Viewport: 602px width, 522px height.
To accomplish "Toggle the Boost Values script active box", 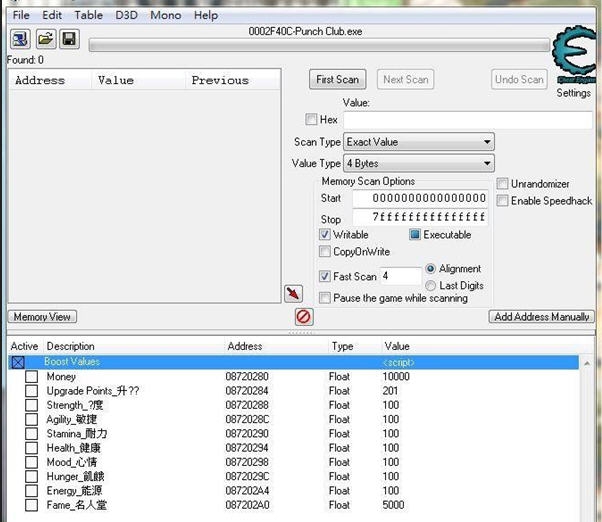I will [x=17, y=362].
